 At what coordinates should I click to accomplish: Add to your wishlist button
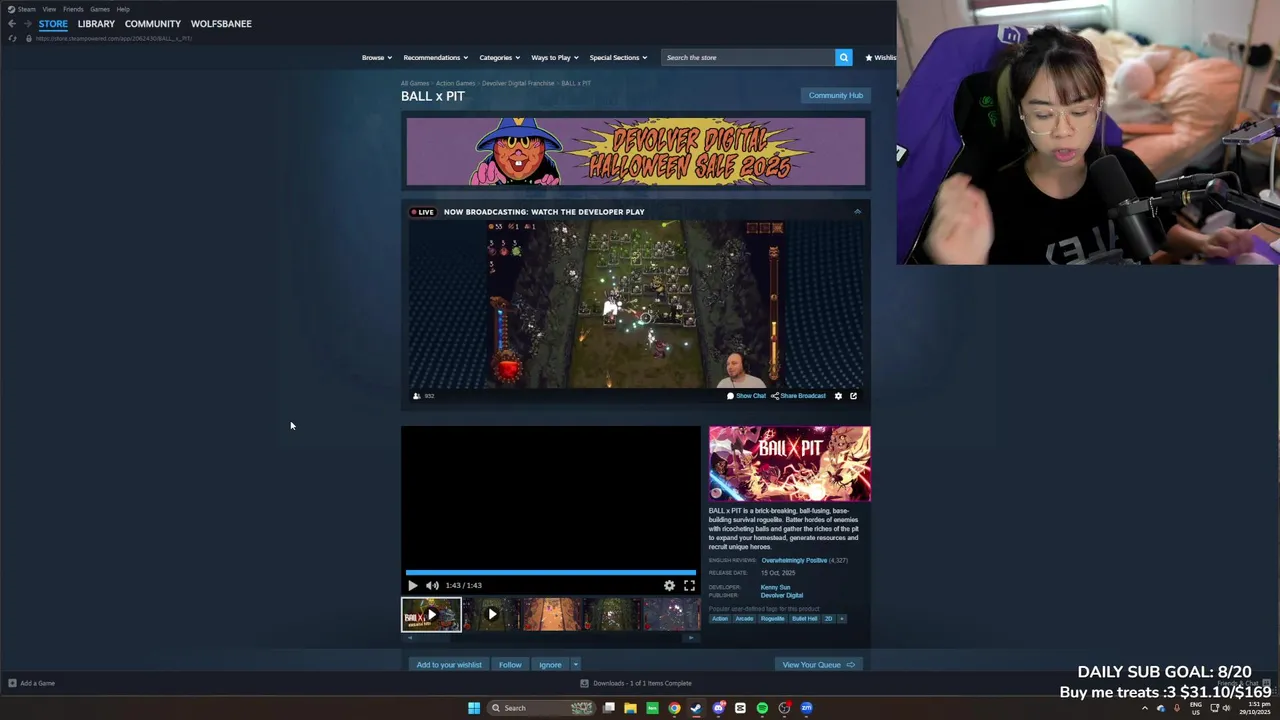tap(449, 664)
